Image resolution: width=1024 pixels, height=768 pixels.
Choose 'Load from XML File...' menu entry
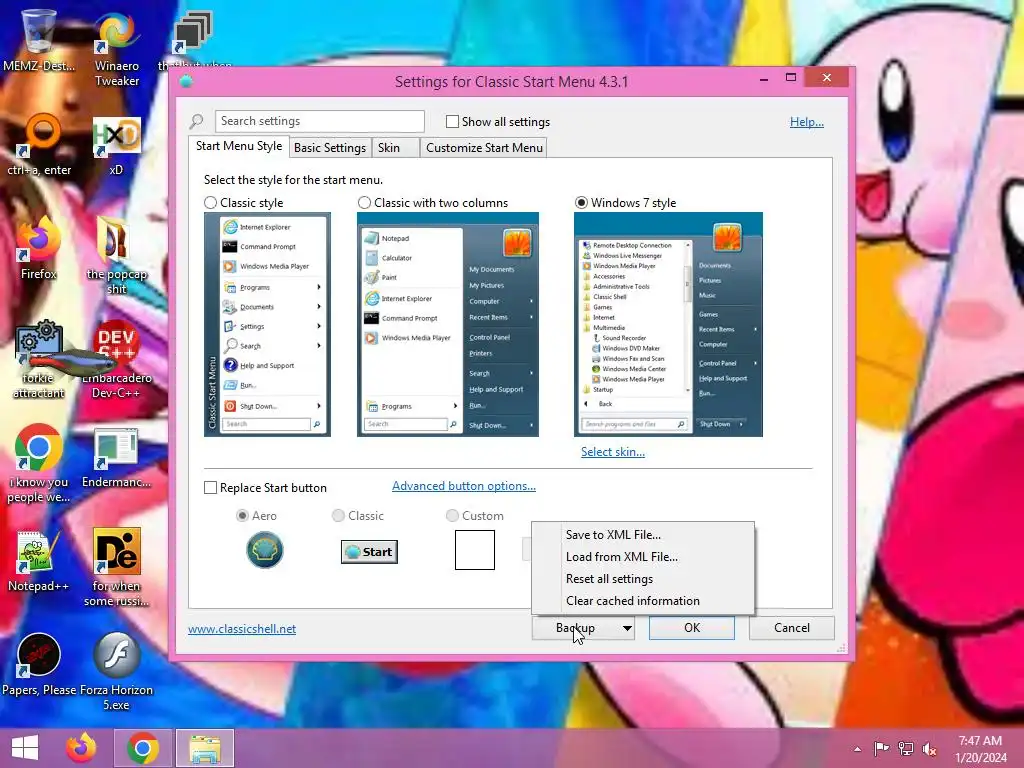[x=643, y=557]
